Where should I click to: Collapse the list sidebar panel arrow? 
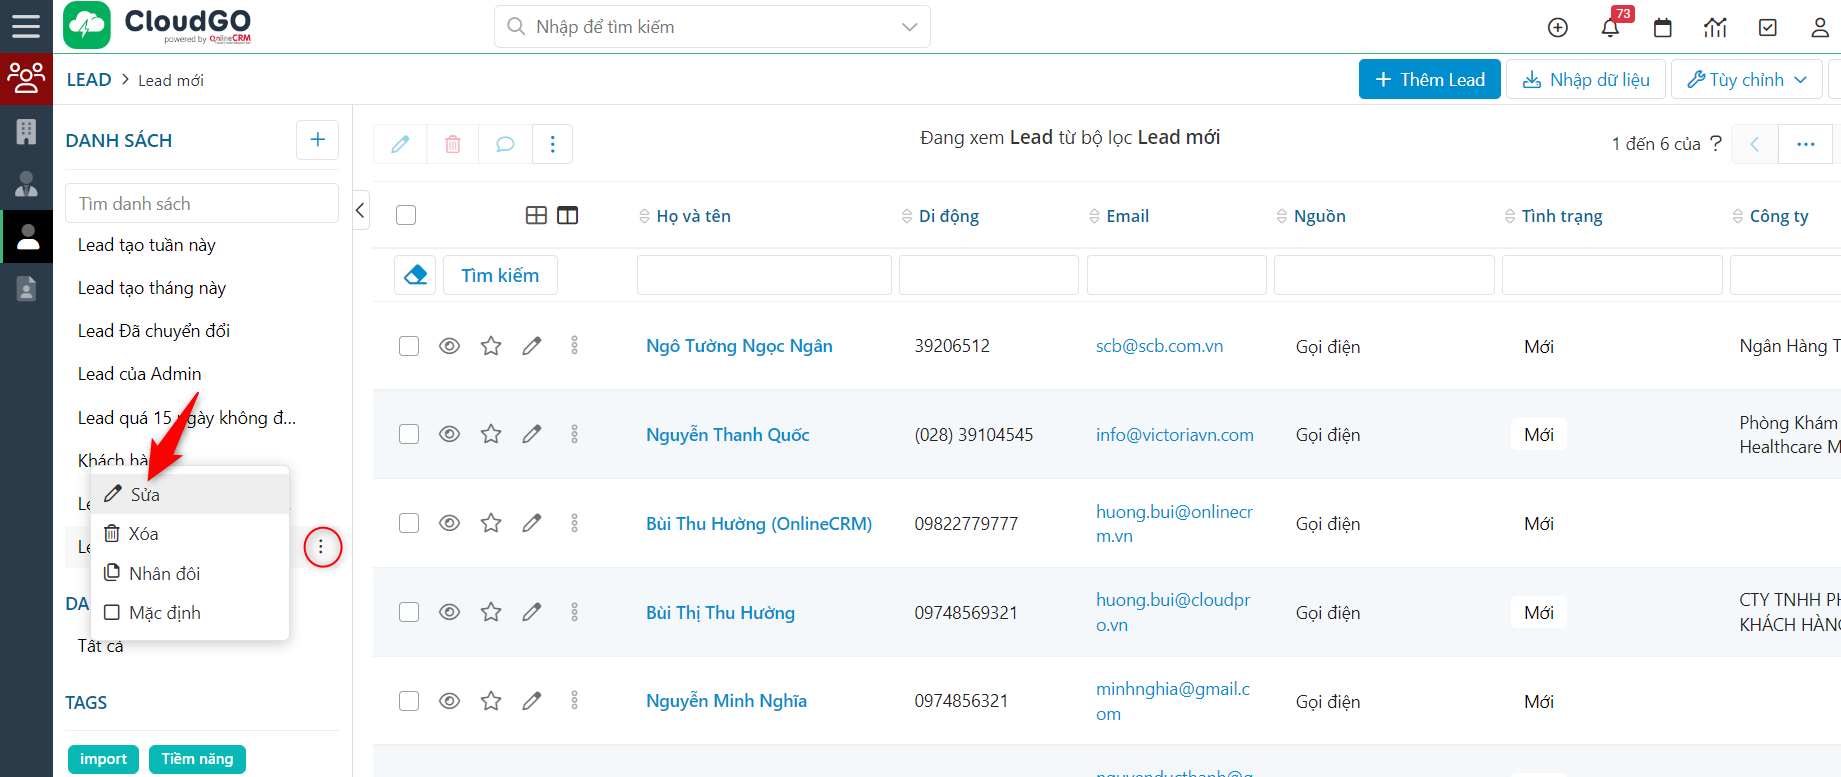tap(360, 210)
